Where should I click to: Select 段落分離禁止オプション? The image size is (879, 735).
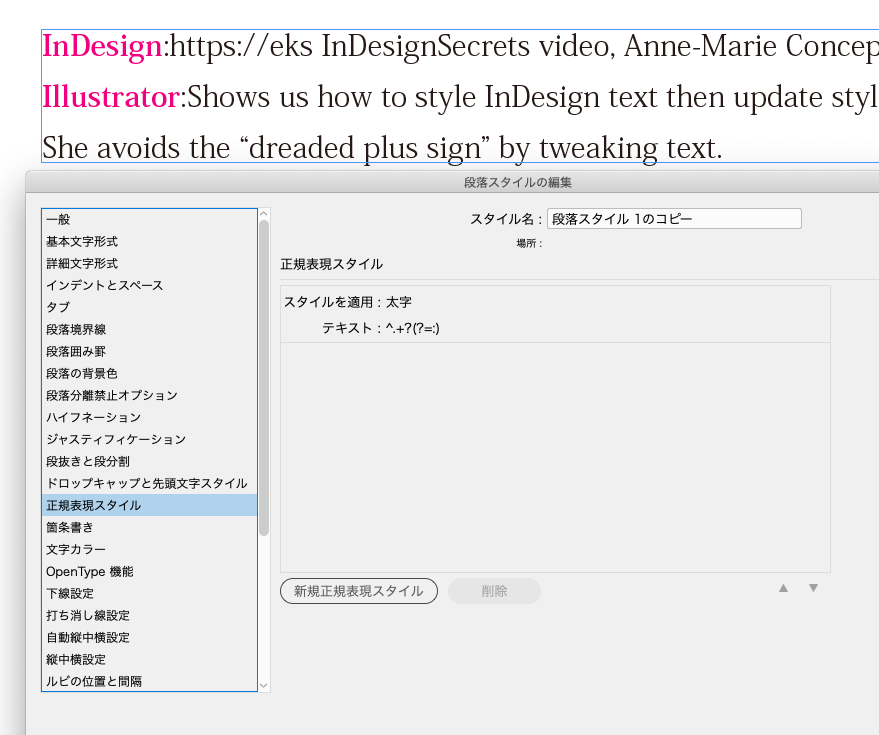[149, 395]
